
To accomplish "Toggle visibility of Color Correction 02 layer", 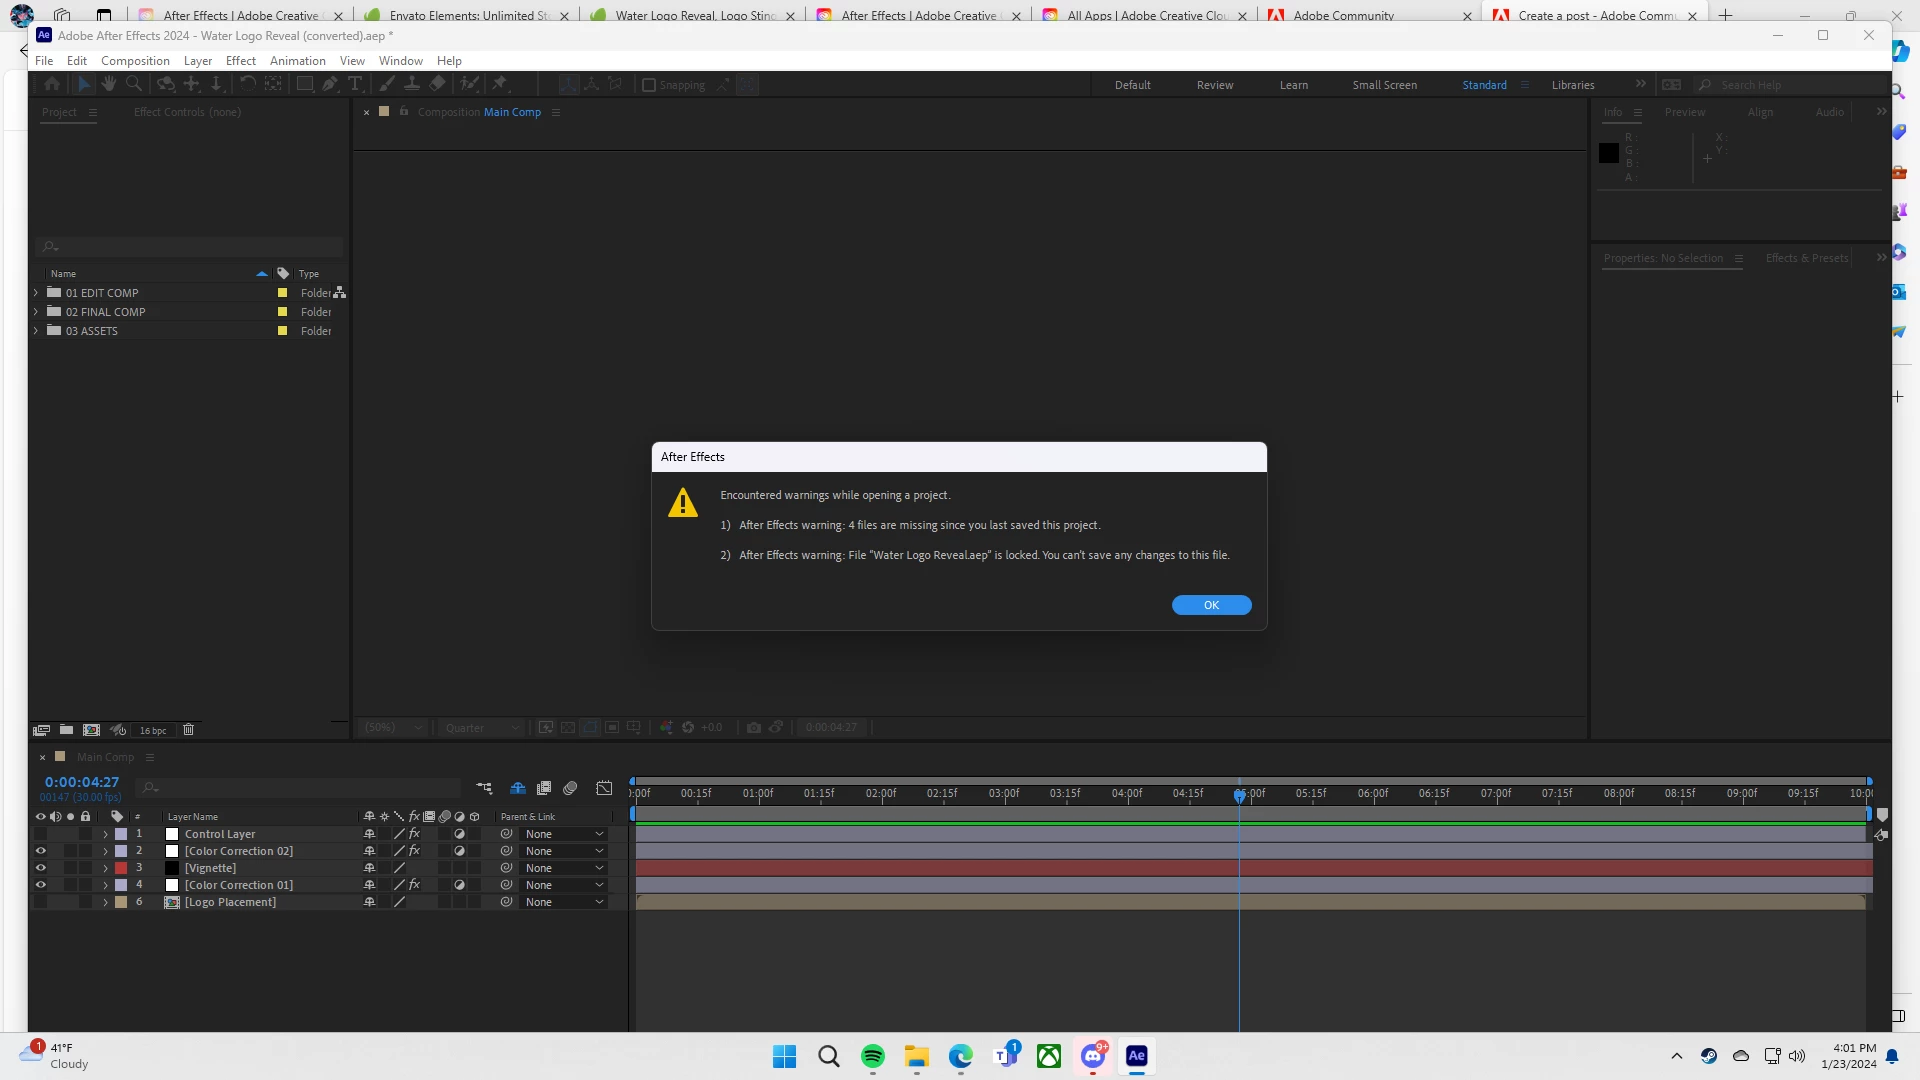I will (41, 851).
